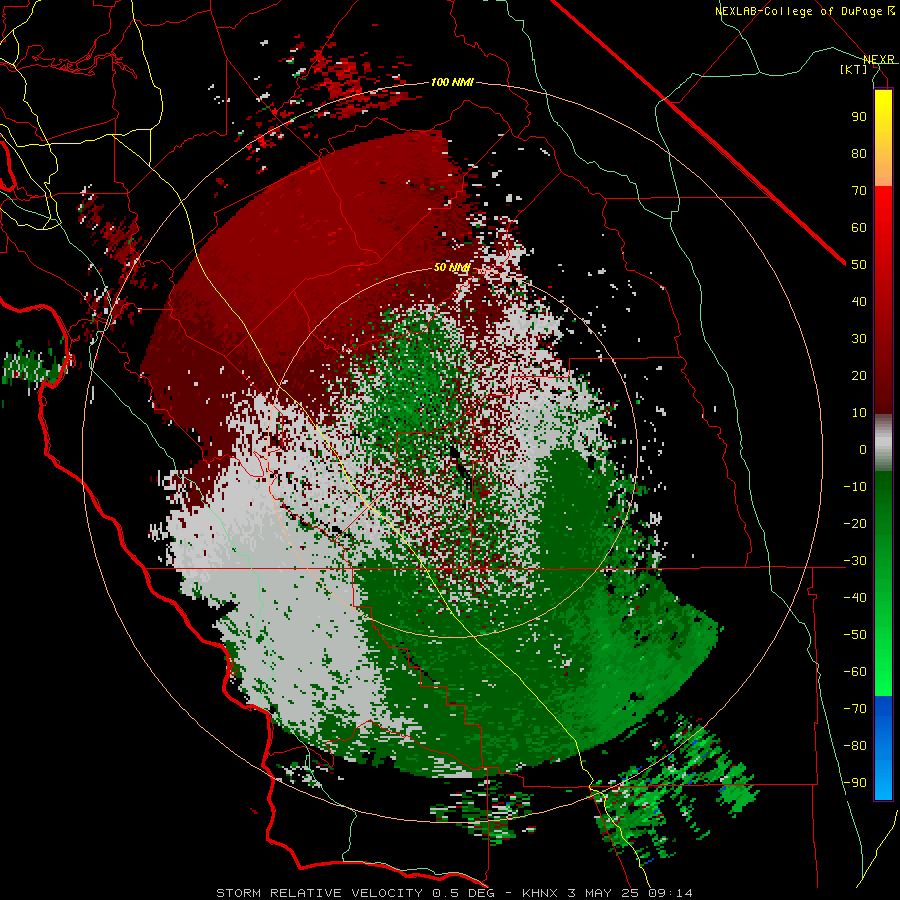
Task: Click the 0 value on the velocity scale
Action: click(x=863, y=450)
